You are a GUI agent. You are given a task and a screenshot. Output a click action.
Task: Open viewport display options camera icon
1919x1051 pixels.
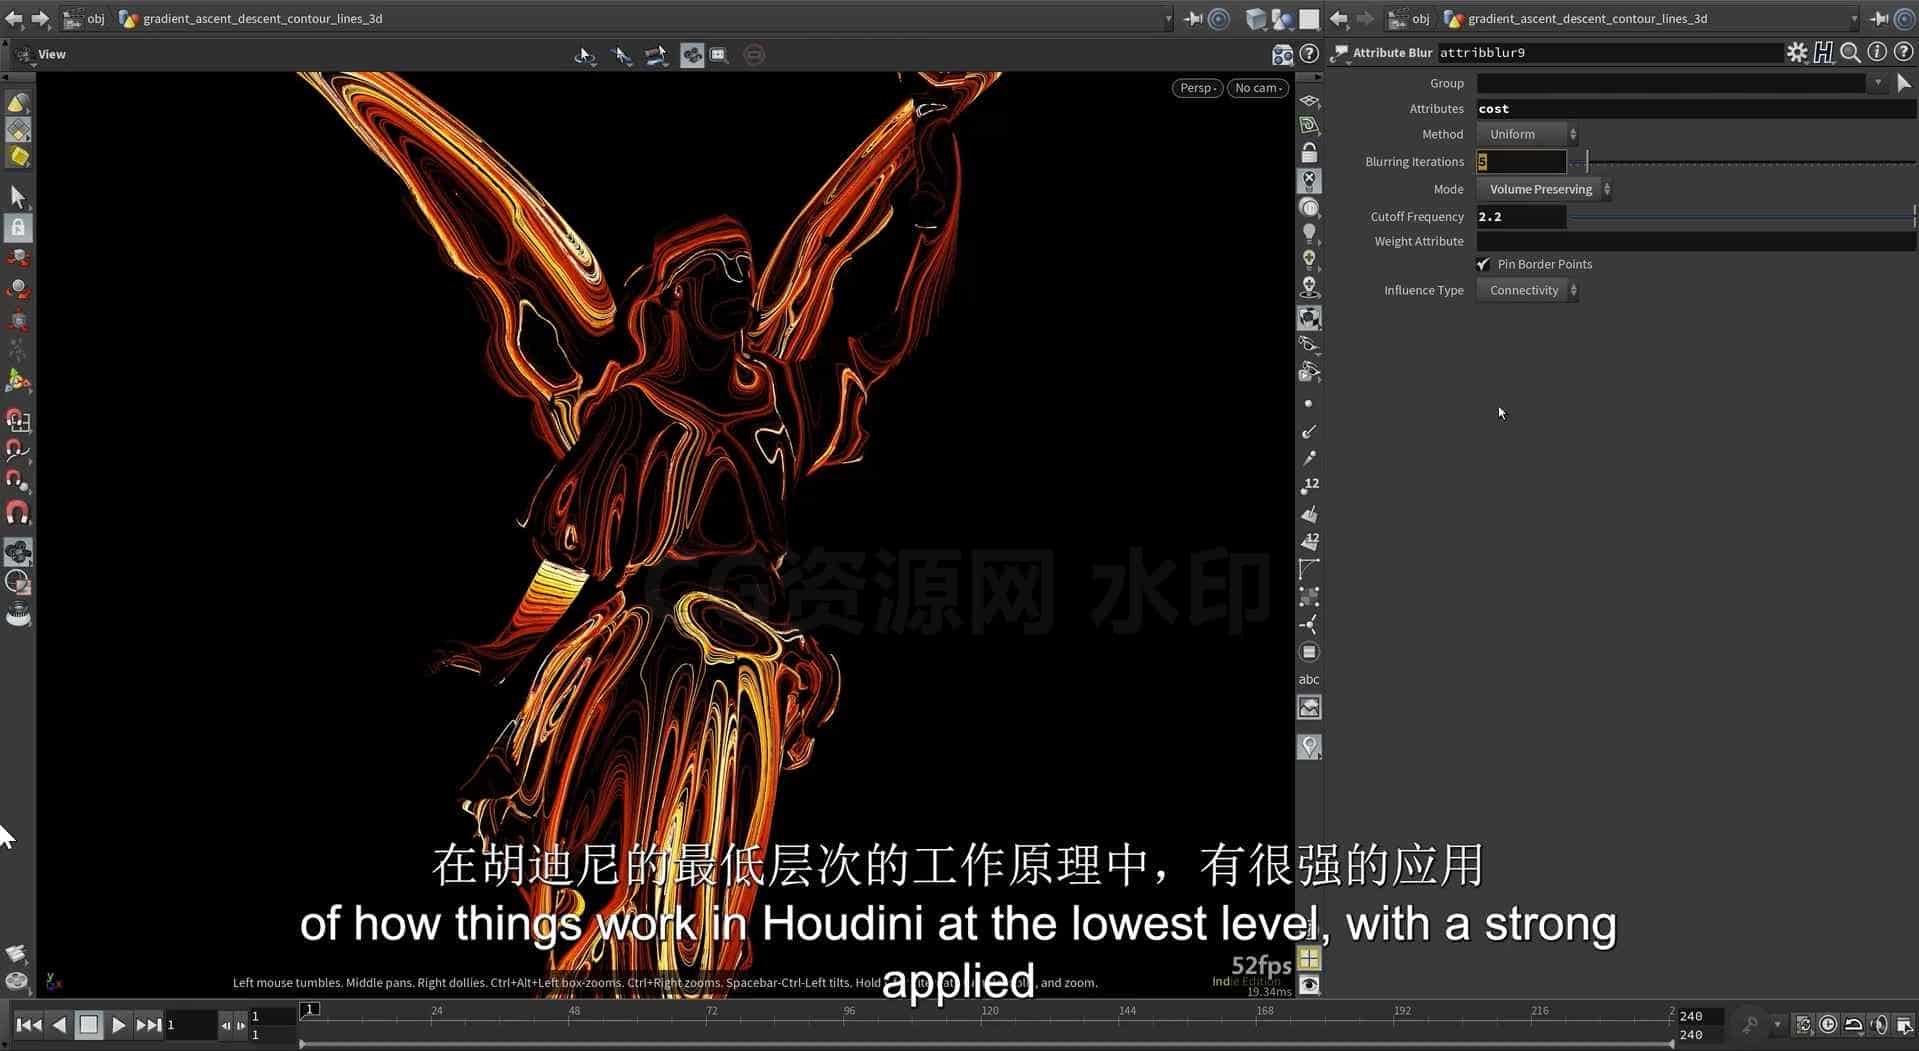(x=1282, y=54)
